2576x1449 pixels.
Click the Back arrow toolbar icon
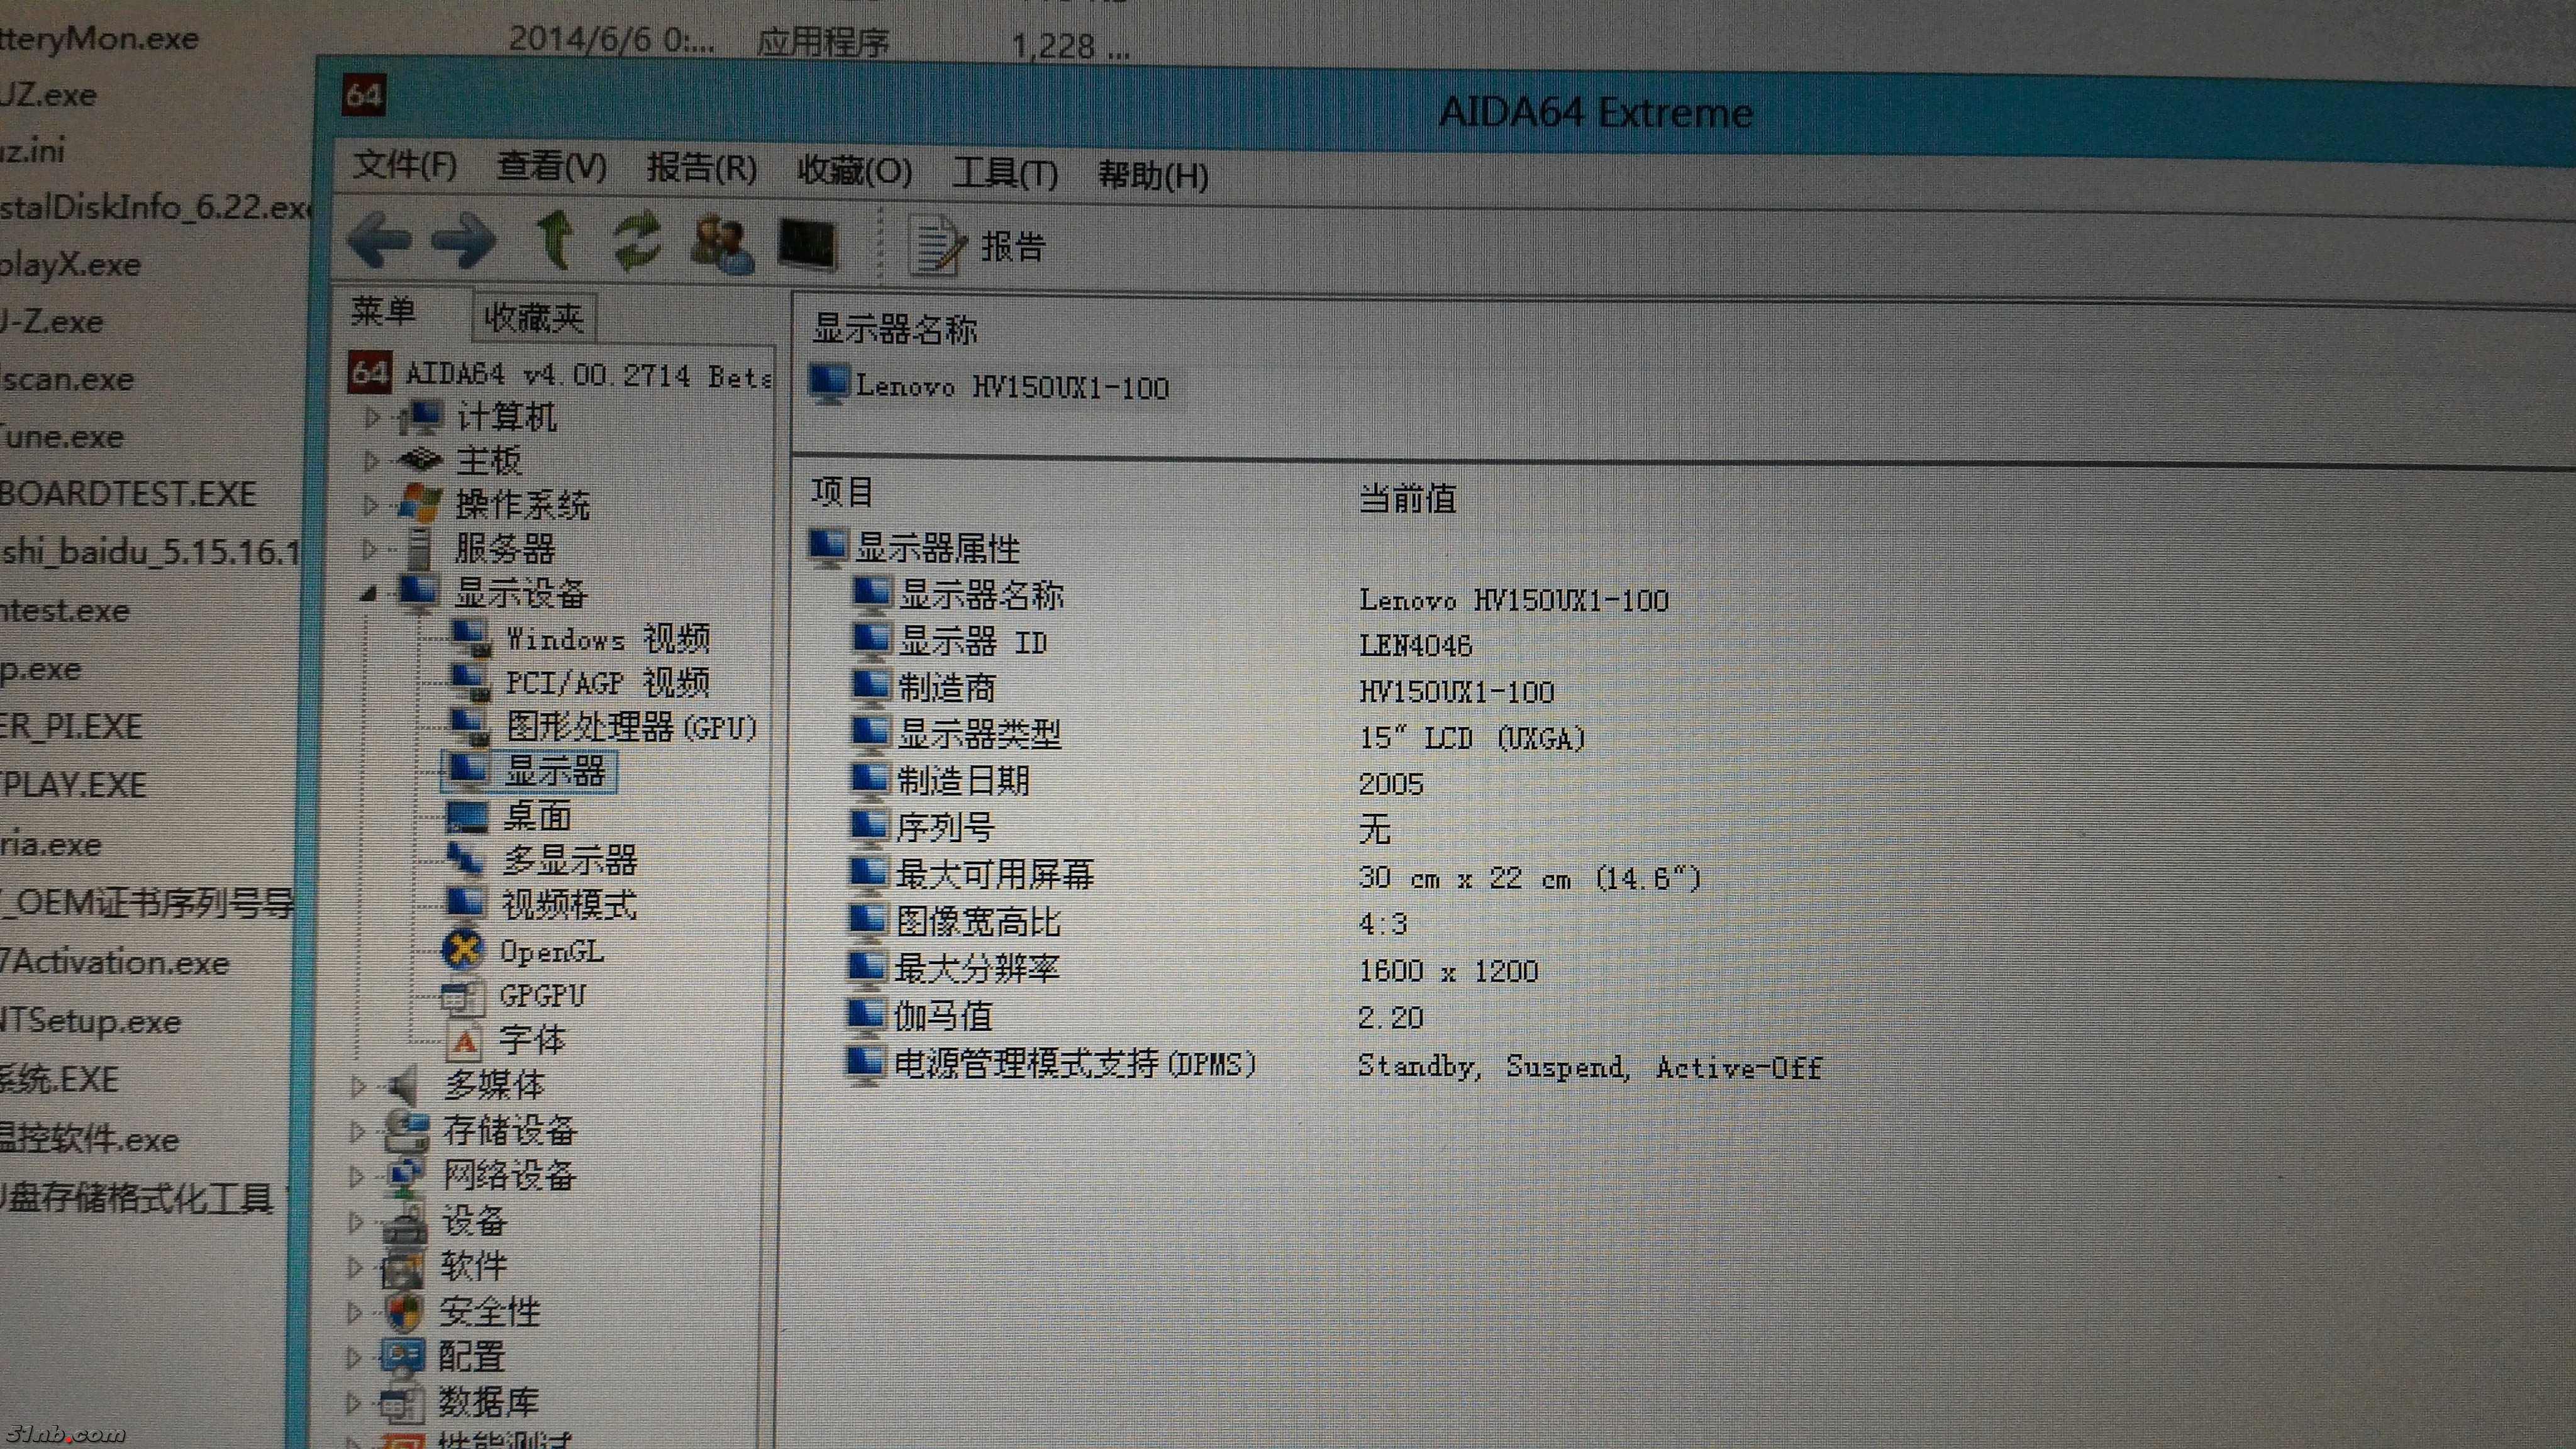pos(380,240)
